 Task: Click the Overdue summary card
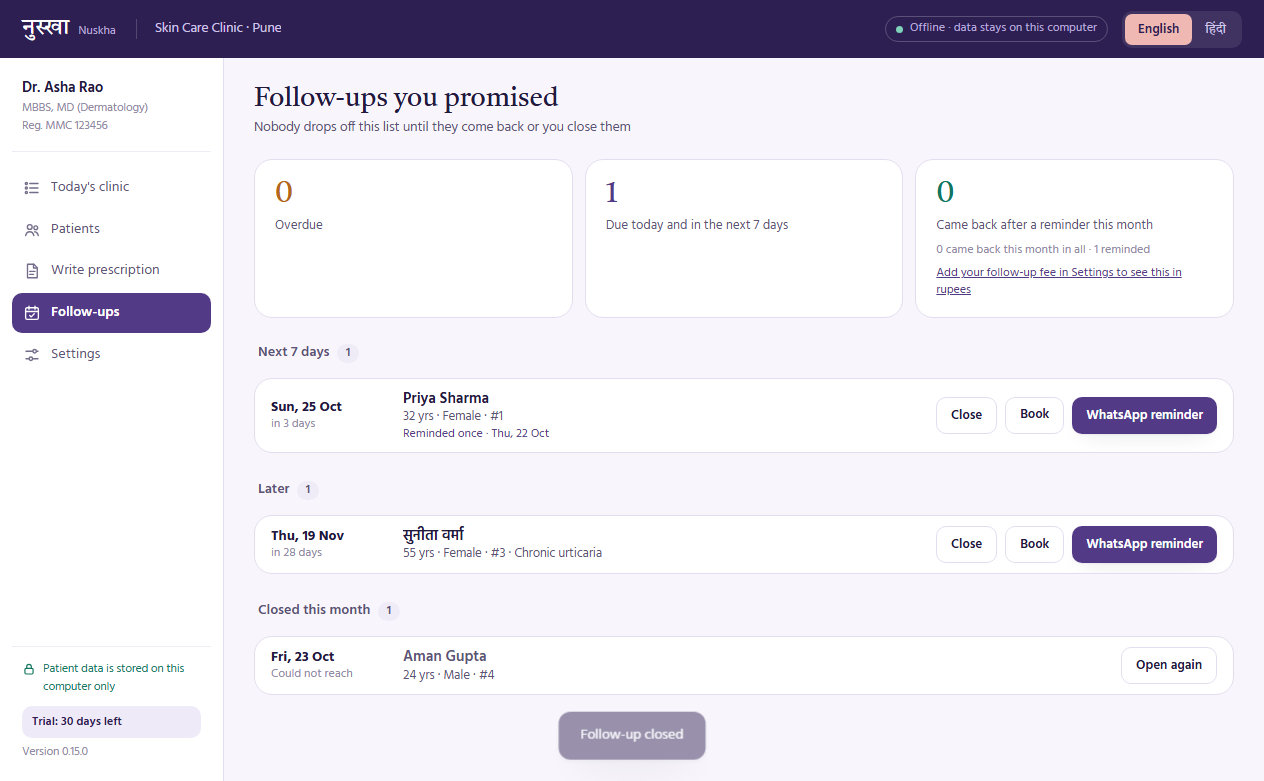(413, 238)
